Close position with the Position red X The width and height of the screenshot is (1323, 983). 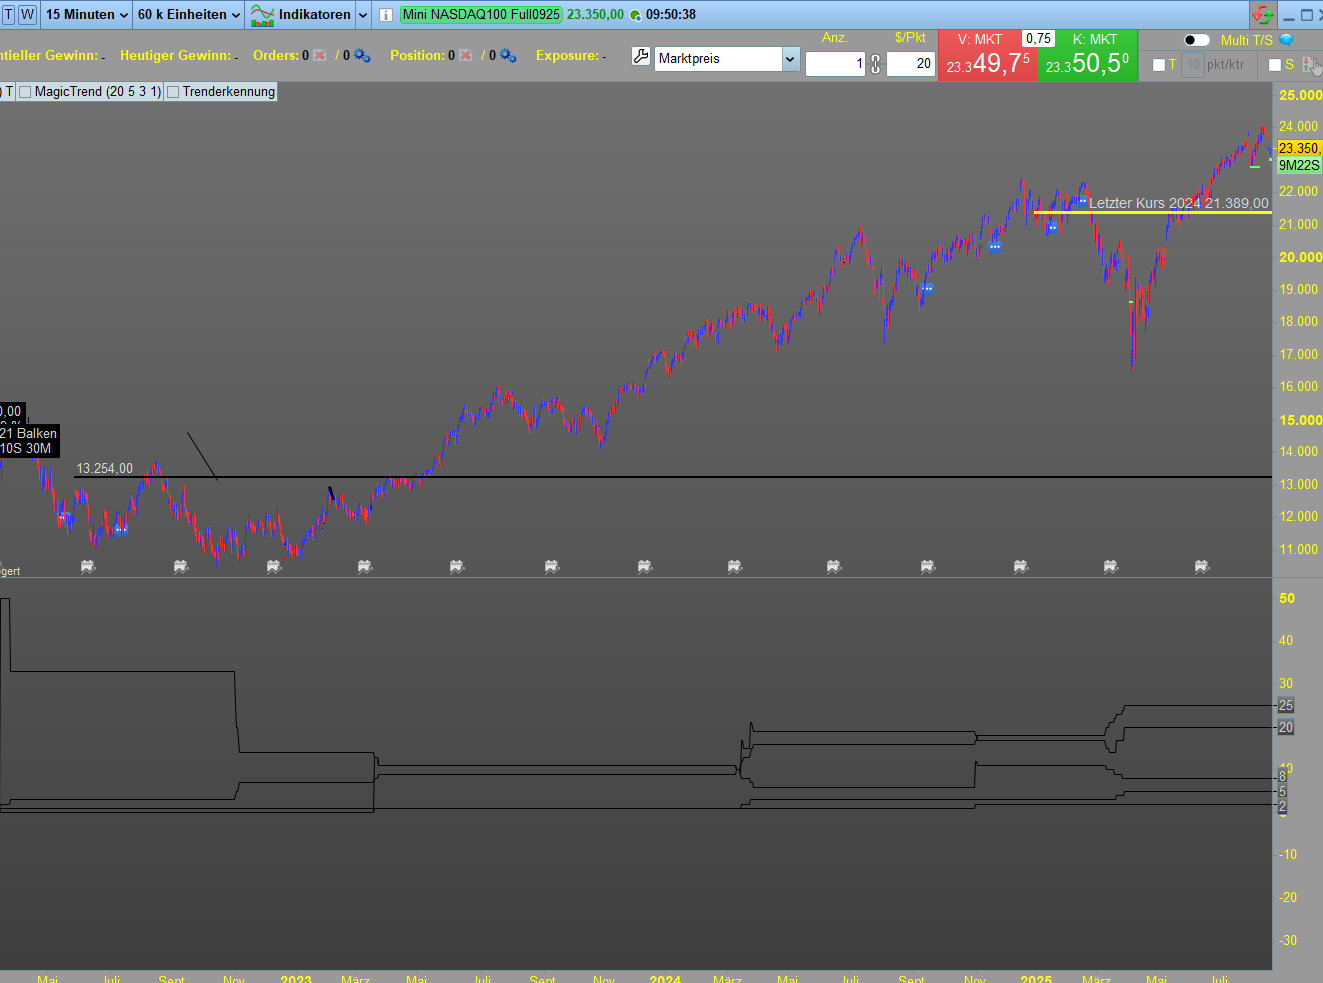[x=465, y=56]
